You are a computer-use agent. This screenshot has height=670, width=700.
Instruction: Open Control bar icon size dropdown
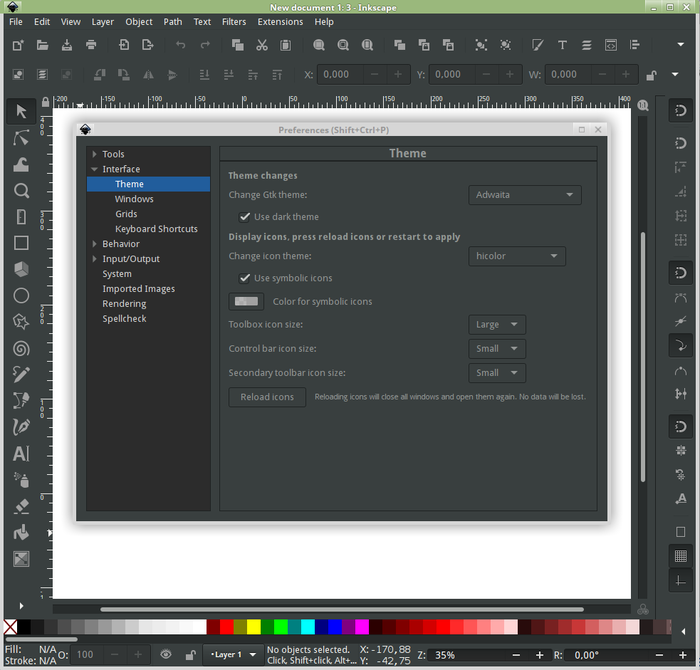pos(497,349)
